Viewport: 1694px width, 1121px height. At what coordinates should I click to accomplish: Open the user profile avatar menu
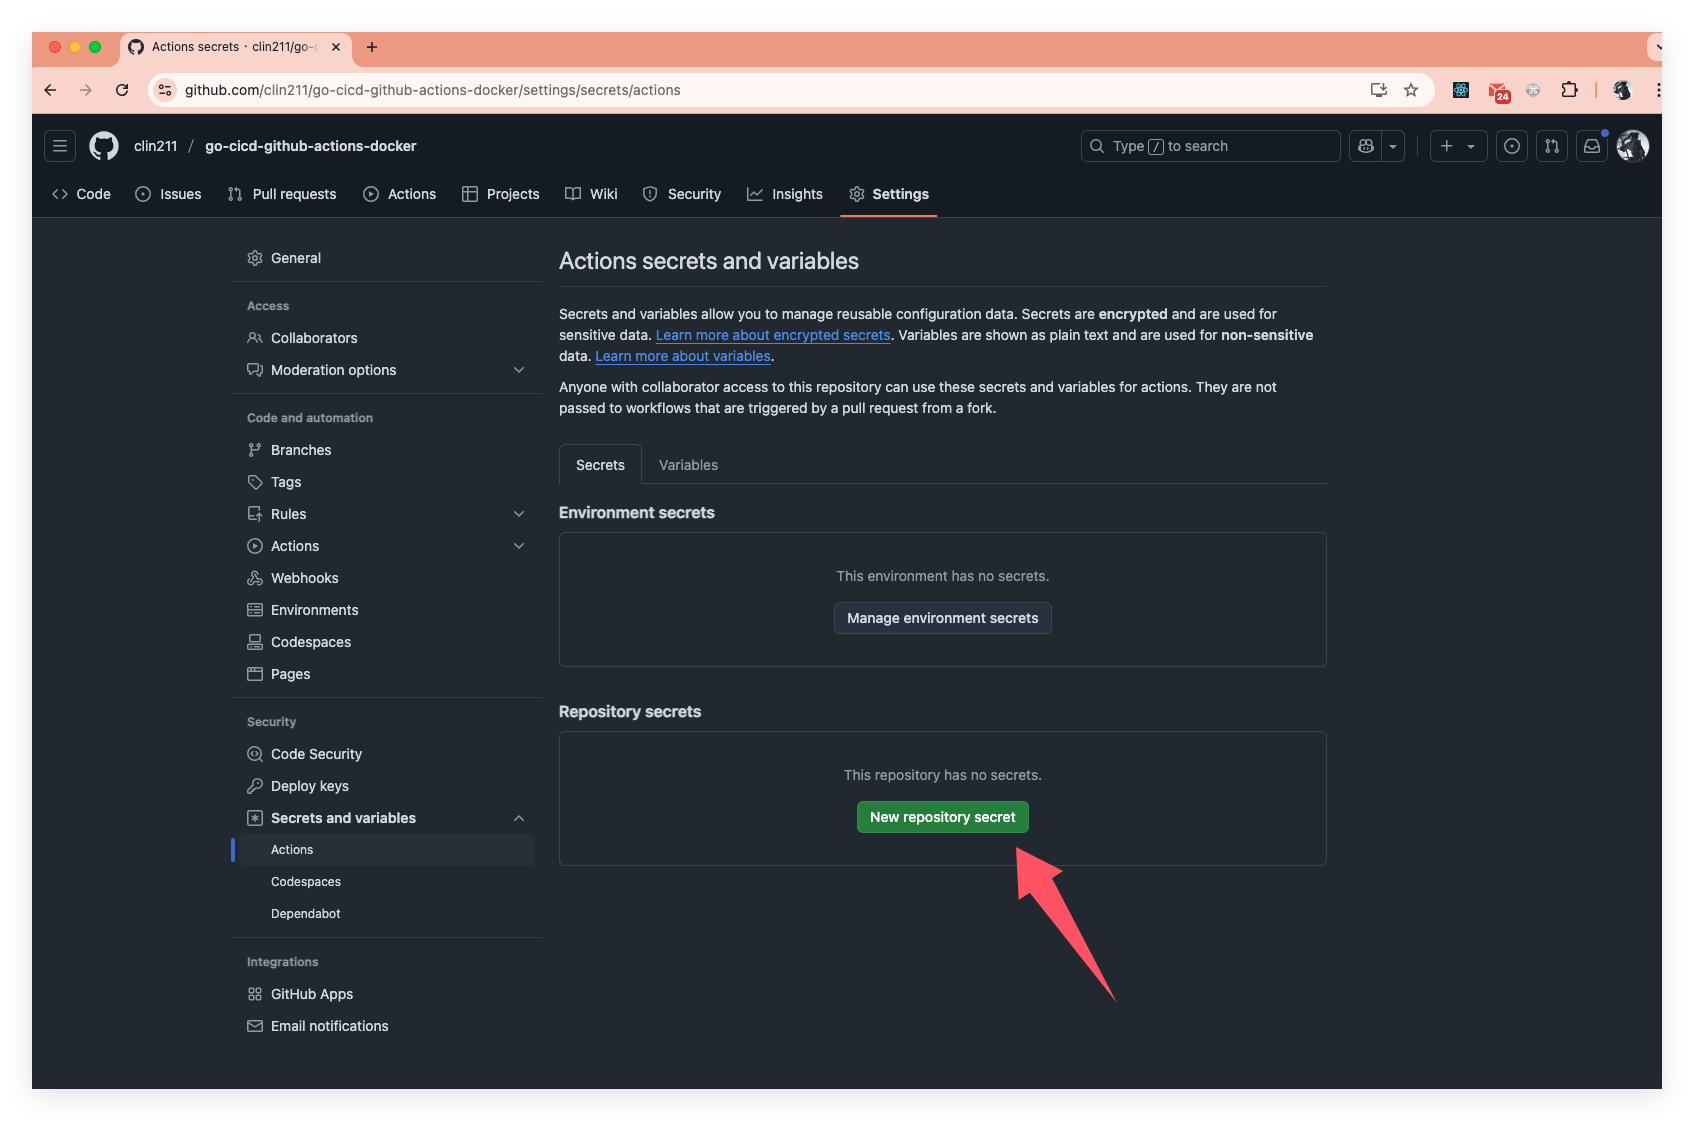(1633, 146)
